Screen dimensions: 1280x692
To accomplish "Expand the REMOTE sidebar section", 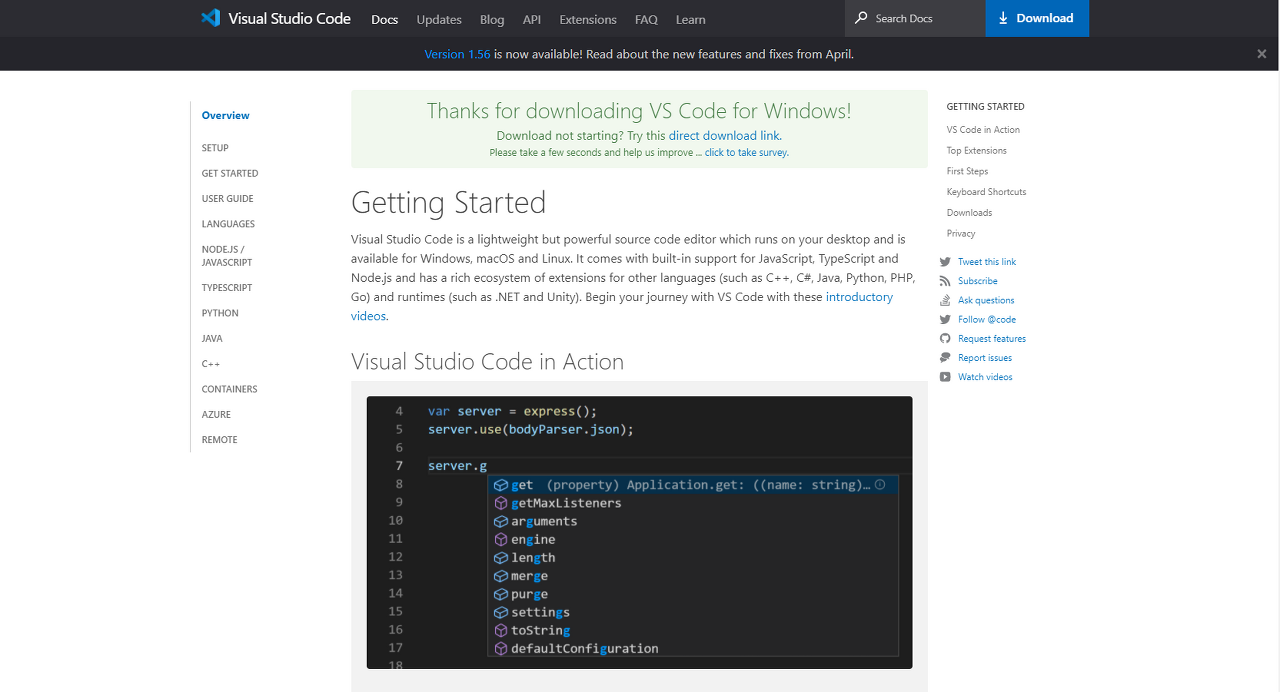I will pyautogui.click(x=219, y=440).
